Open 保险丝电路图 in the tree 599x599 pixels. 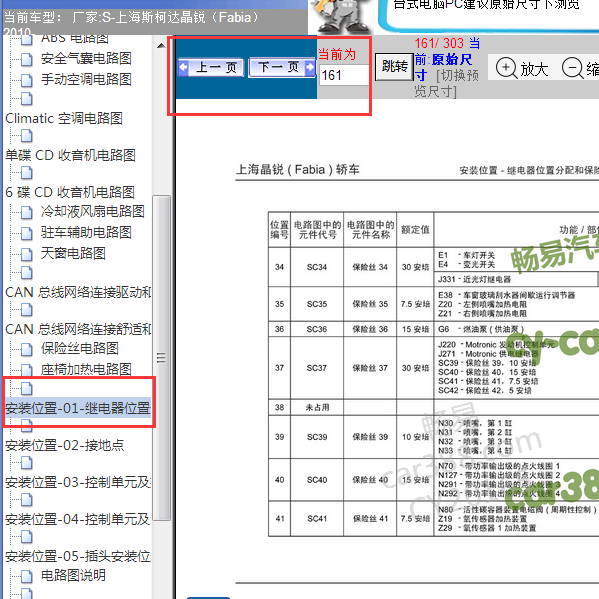(80, 348)
